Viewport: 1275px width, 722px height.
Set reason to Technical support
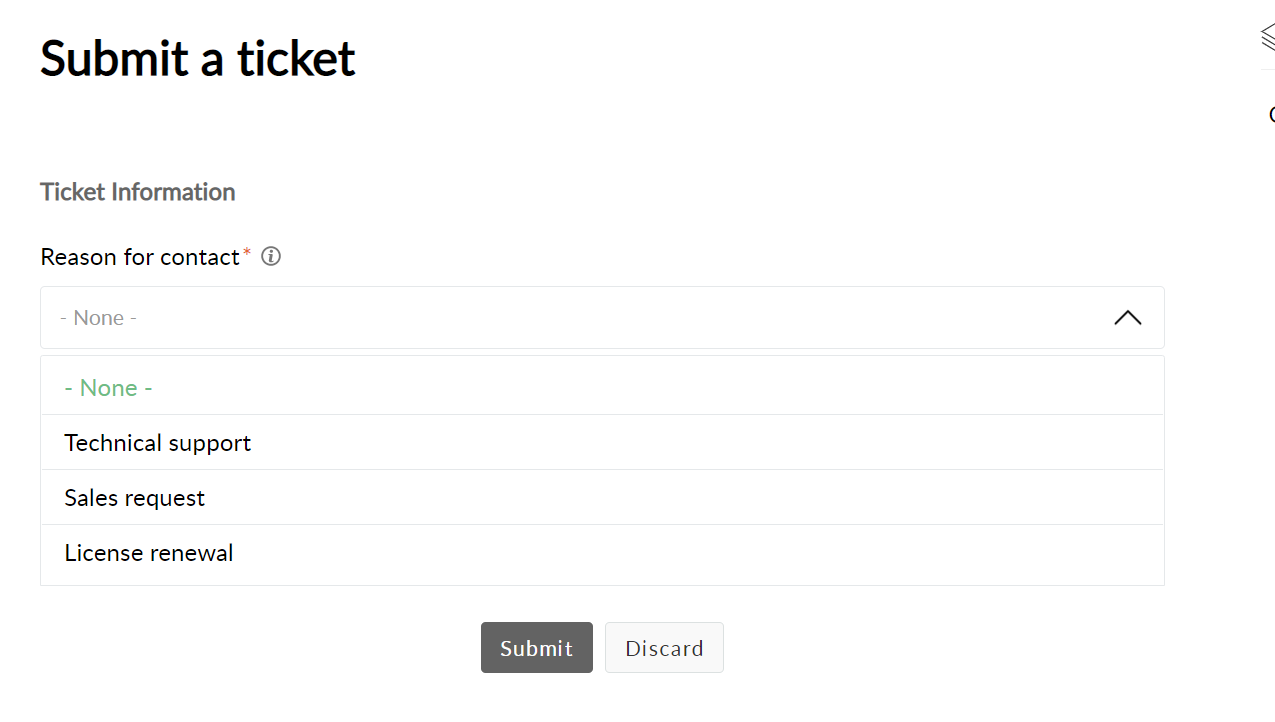pos(157,443)
